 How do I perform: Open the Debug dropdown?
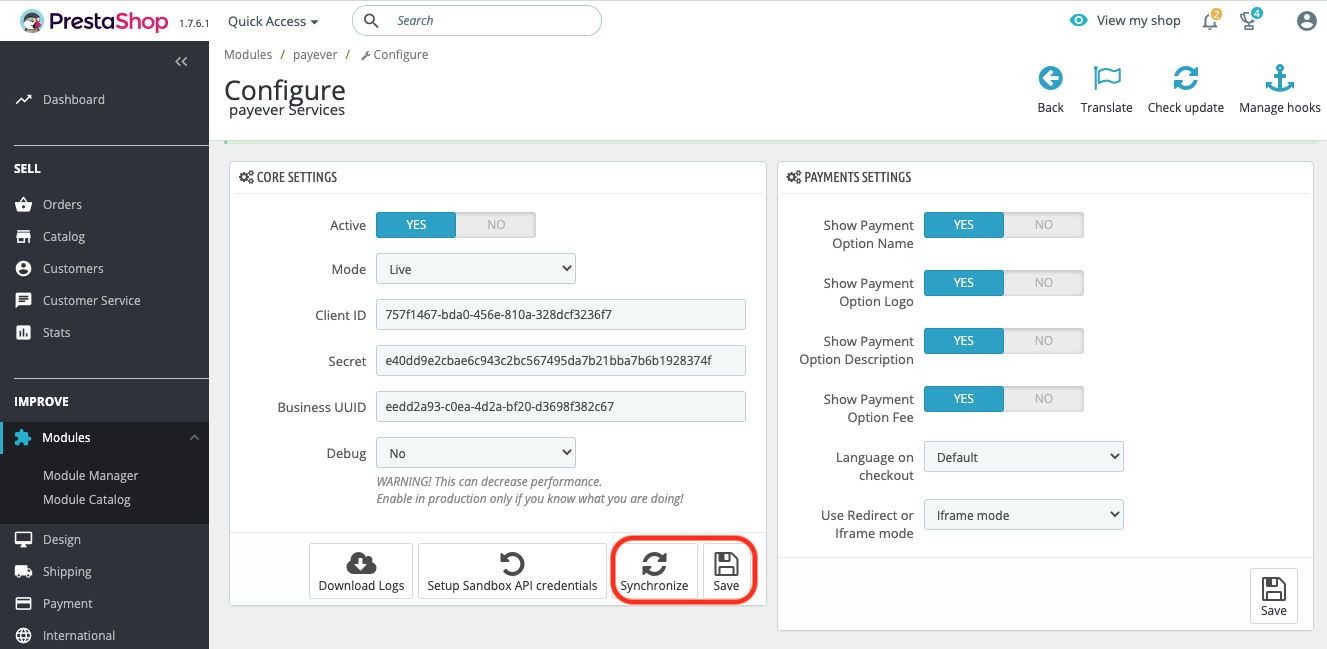pos(476,453)
